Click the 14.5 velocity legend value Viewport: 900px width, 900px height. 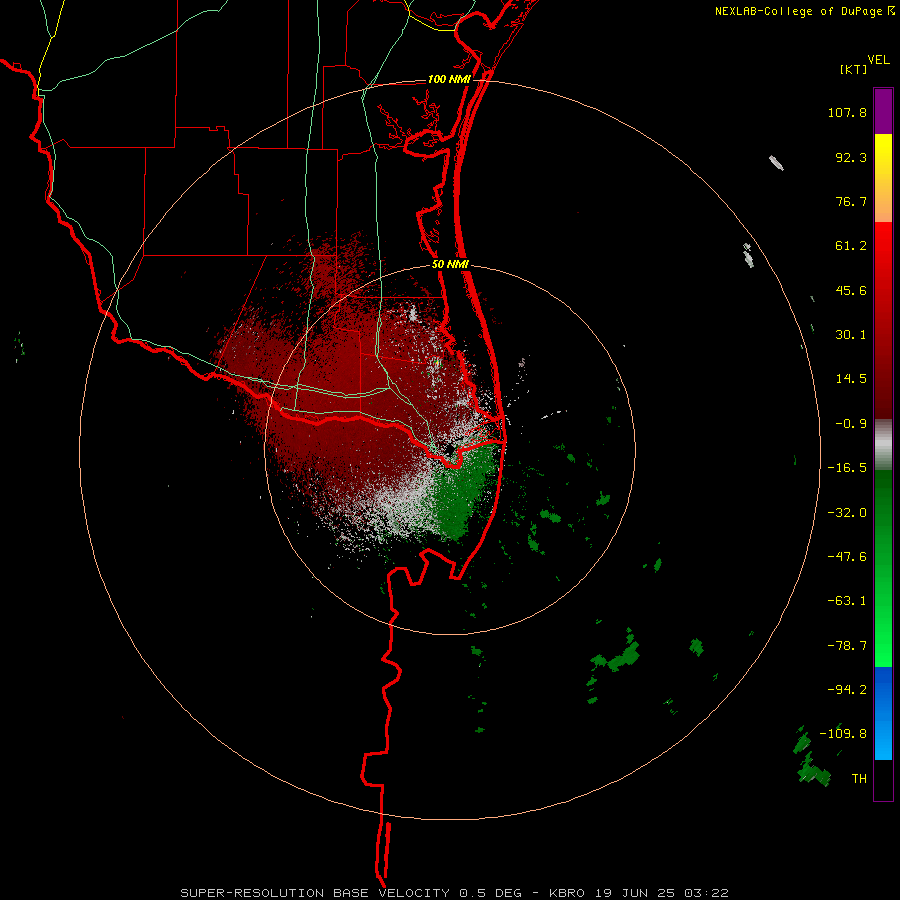(851, 379)
